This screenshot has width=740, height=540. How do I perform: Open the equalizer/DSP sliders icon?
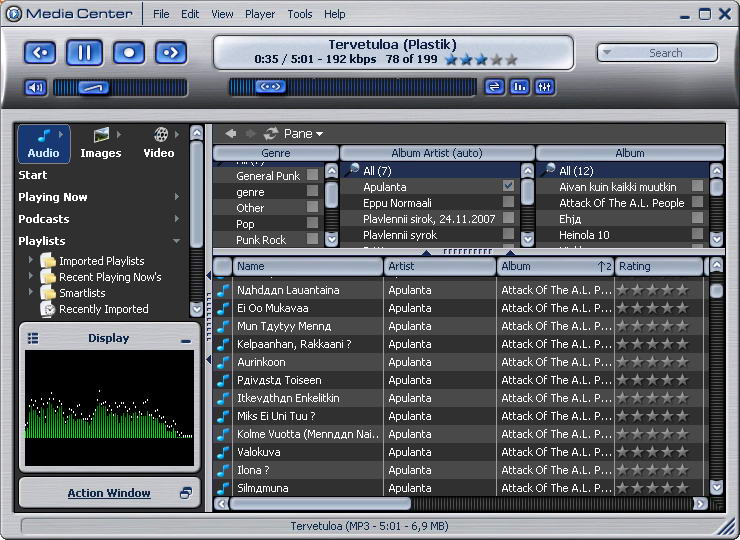544,87
